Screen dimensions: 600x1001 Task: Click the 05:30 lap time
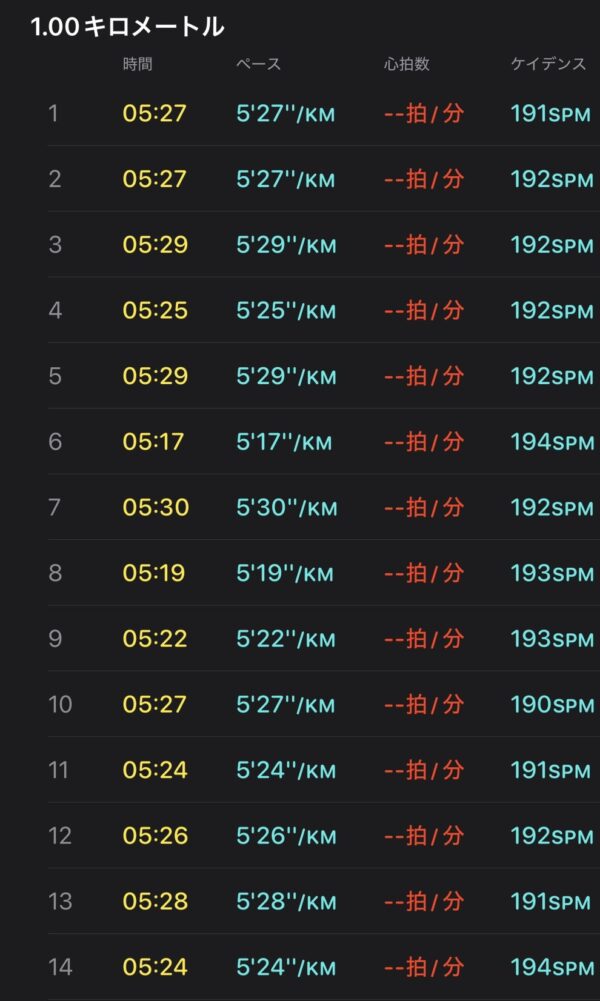(155, 508)
